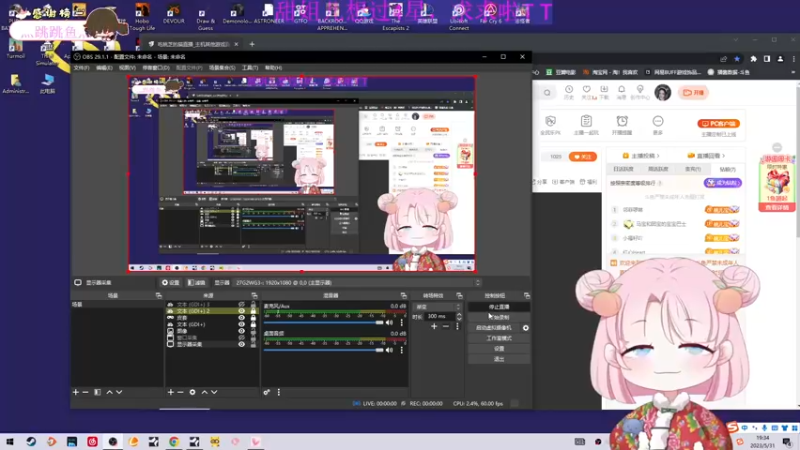This screenshot has height=450, width=800.
Task: Toggle visibility of 图像 source
Action: click(241, 331)
